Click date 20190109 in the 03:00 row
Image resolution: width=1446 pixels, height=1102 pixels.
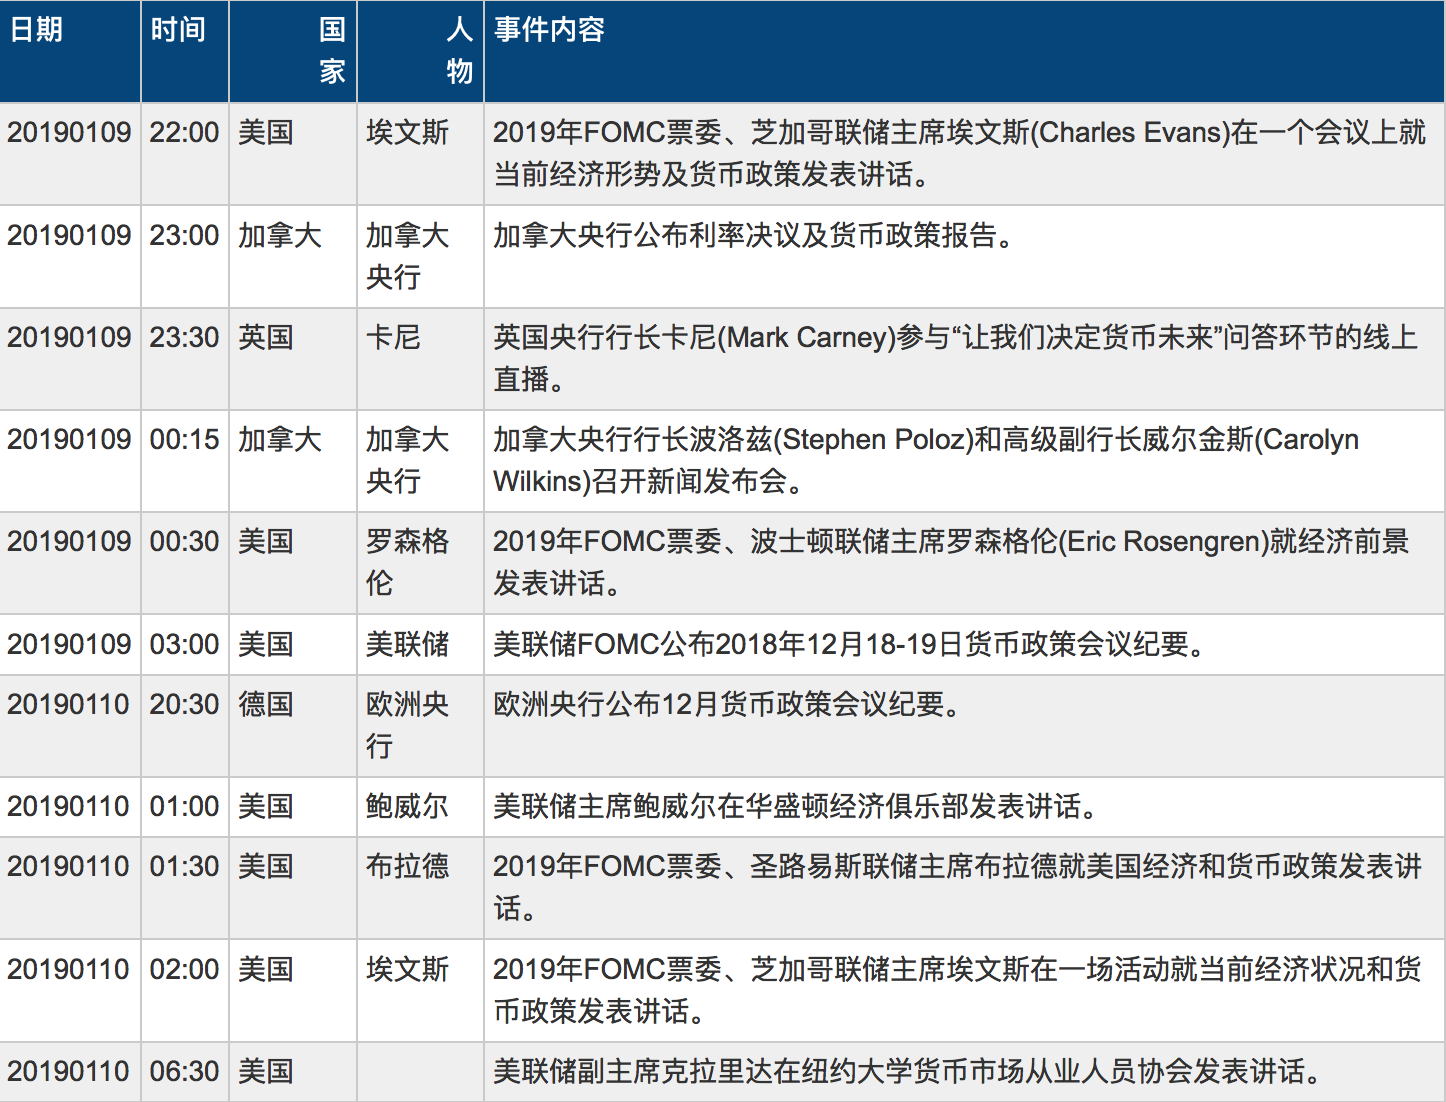click(69, 644)
